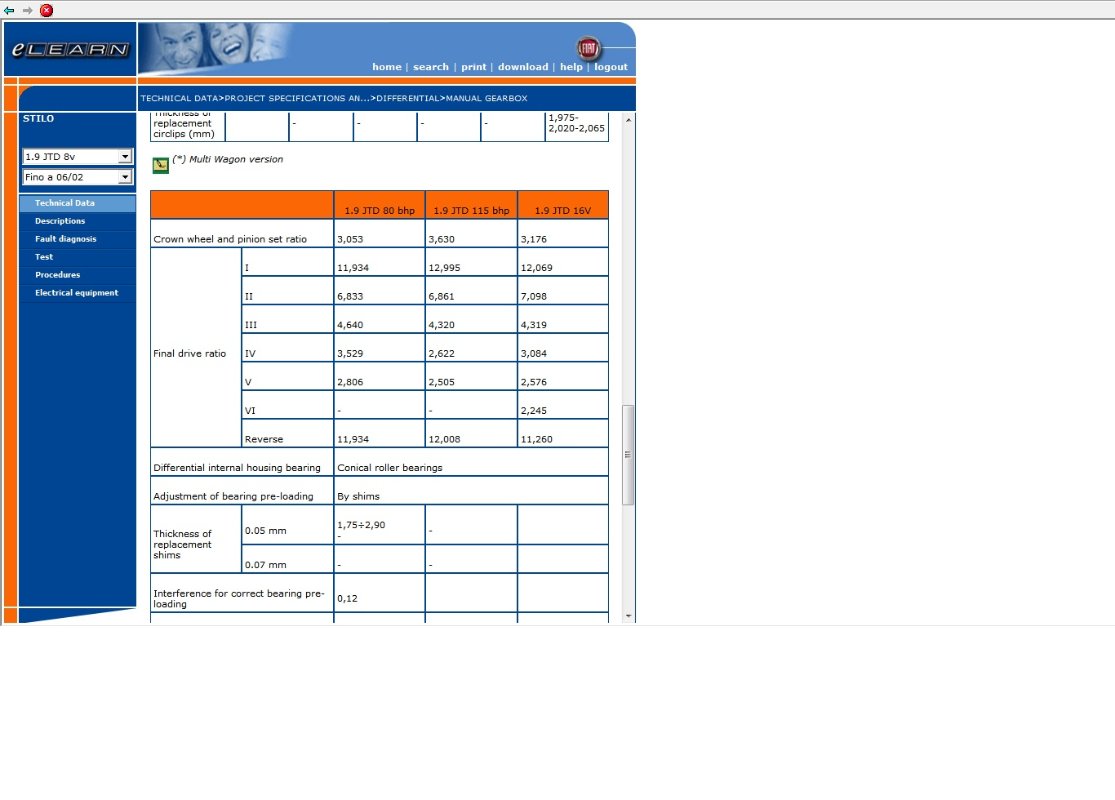Open the Descriptions sidebar section
Viewport: 1115px width, 800px height.
click(60, 221)
